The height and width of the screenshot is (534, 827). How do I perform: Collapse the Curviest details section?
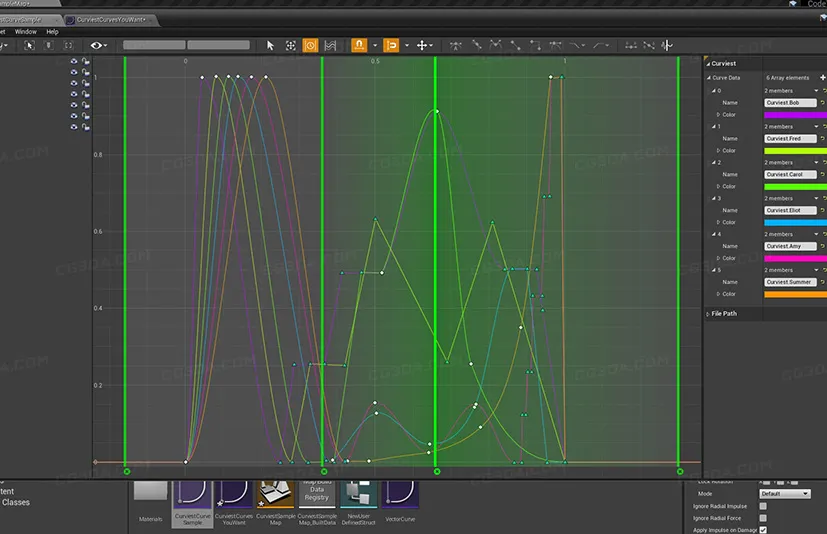point(708,63)
